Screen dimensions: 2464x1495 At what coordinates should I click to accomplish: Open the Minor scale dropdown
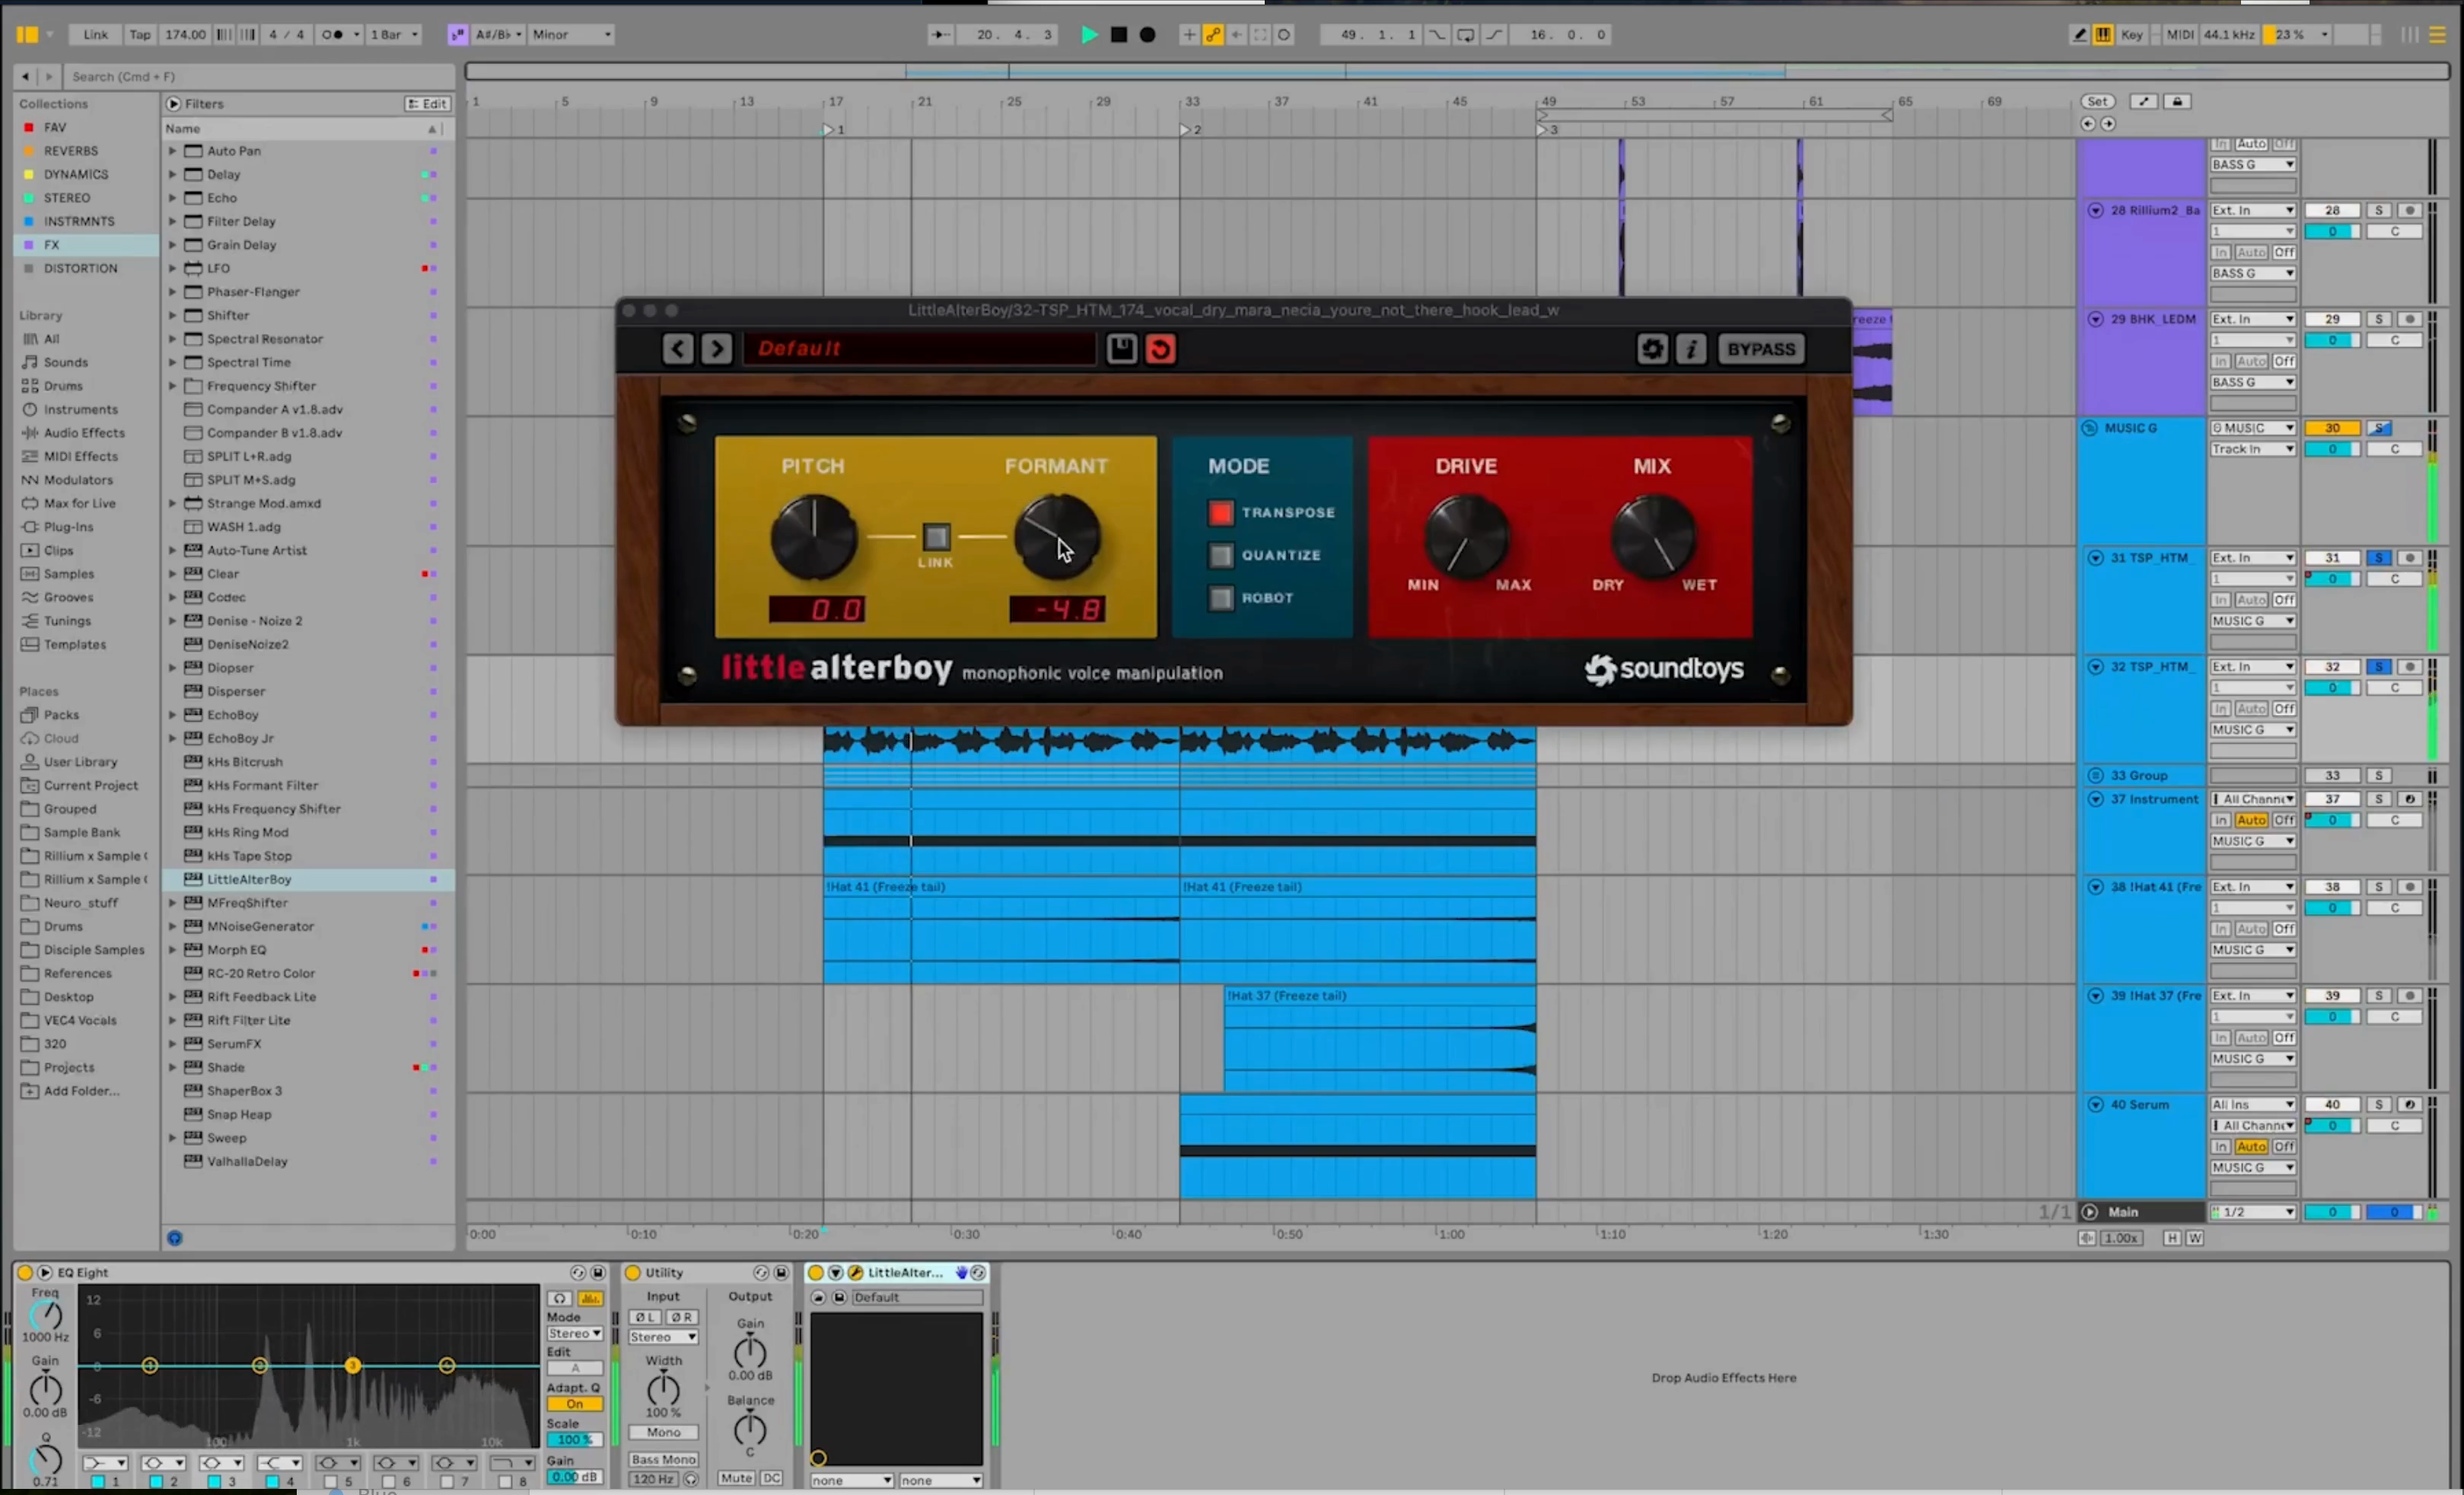(x=571, y=34)
